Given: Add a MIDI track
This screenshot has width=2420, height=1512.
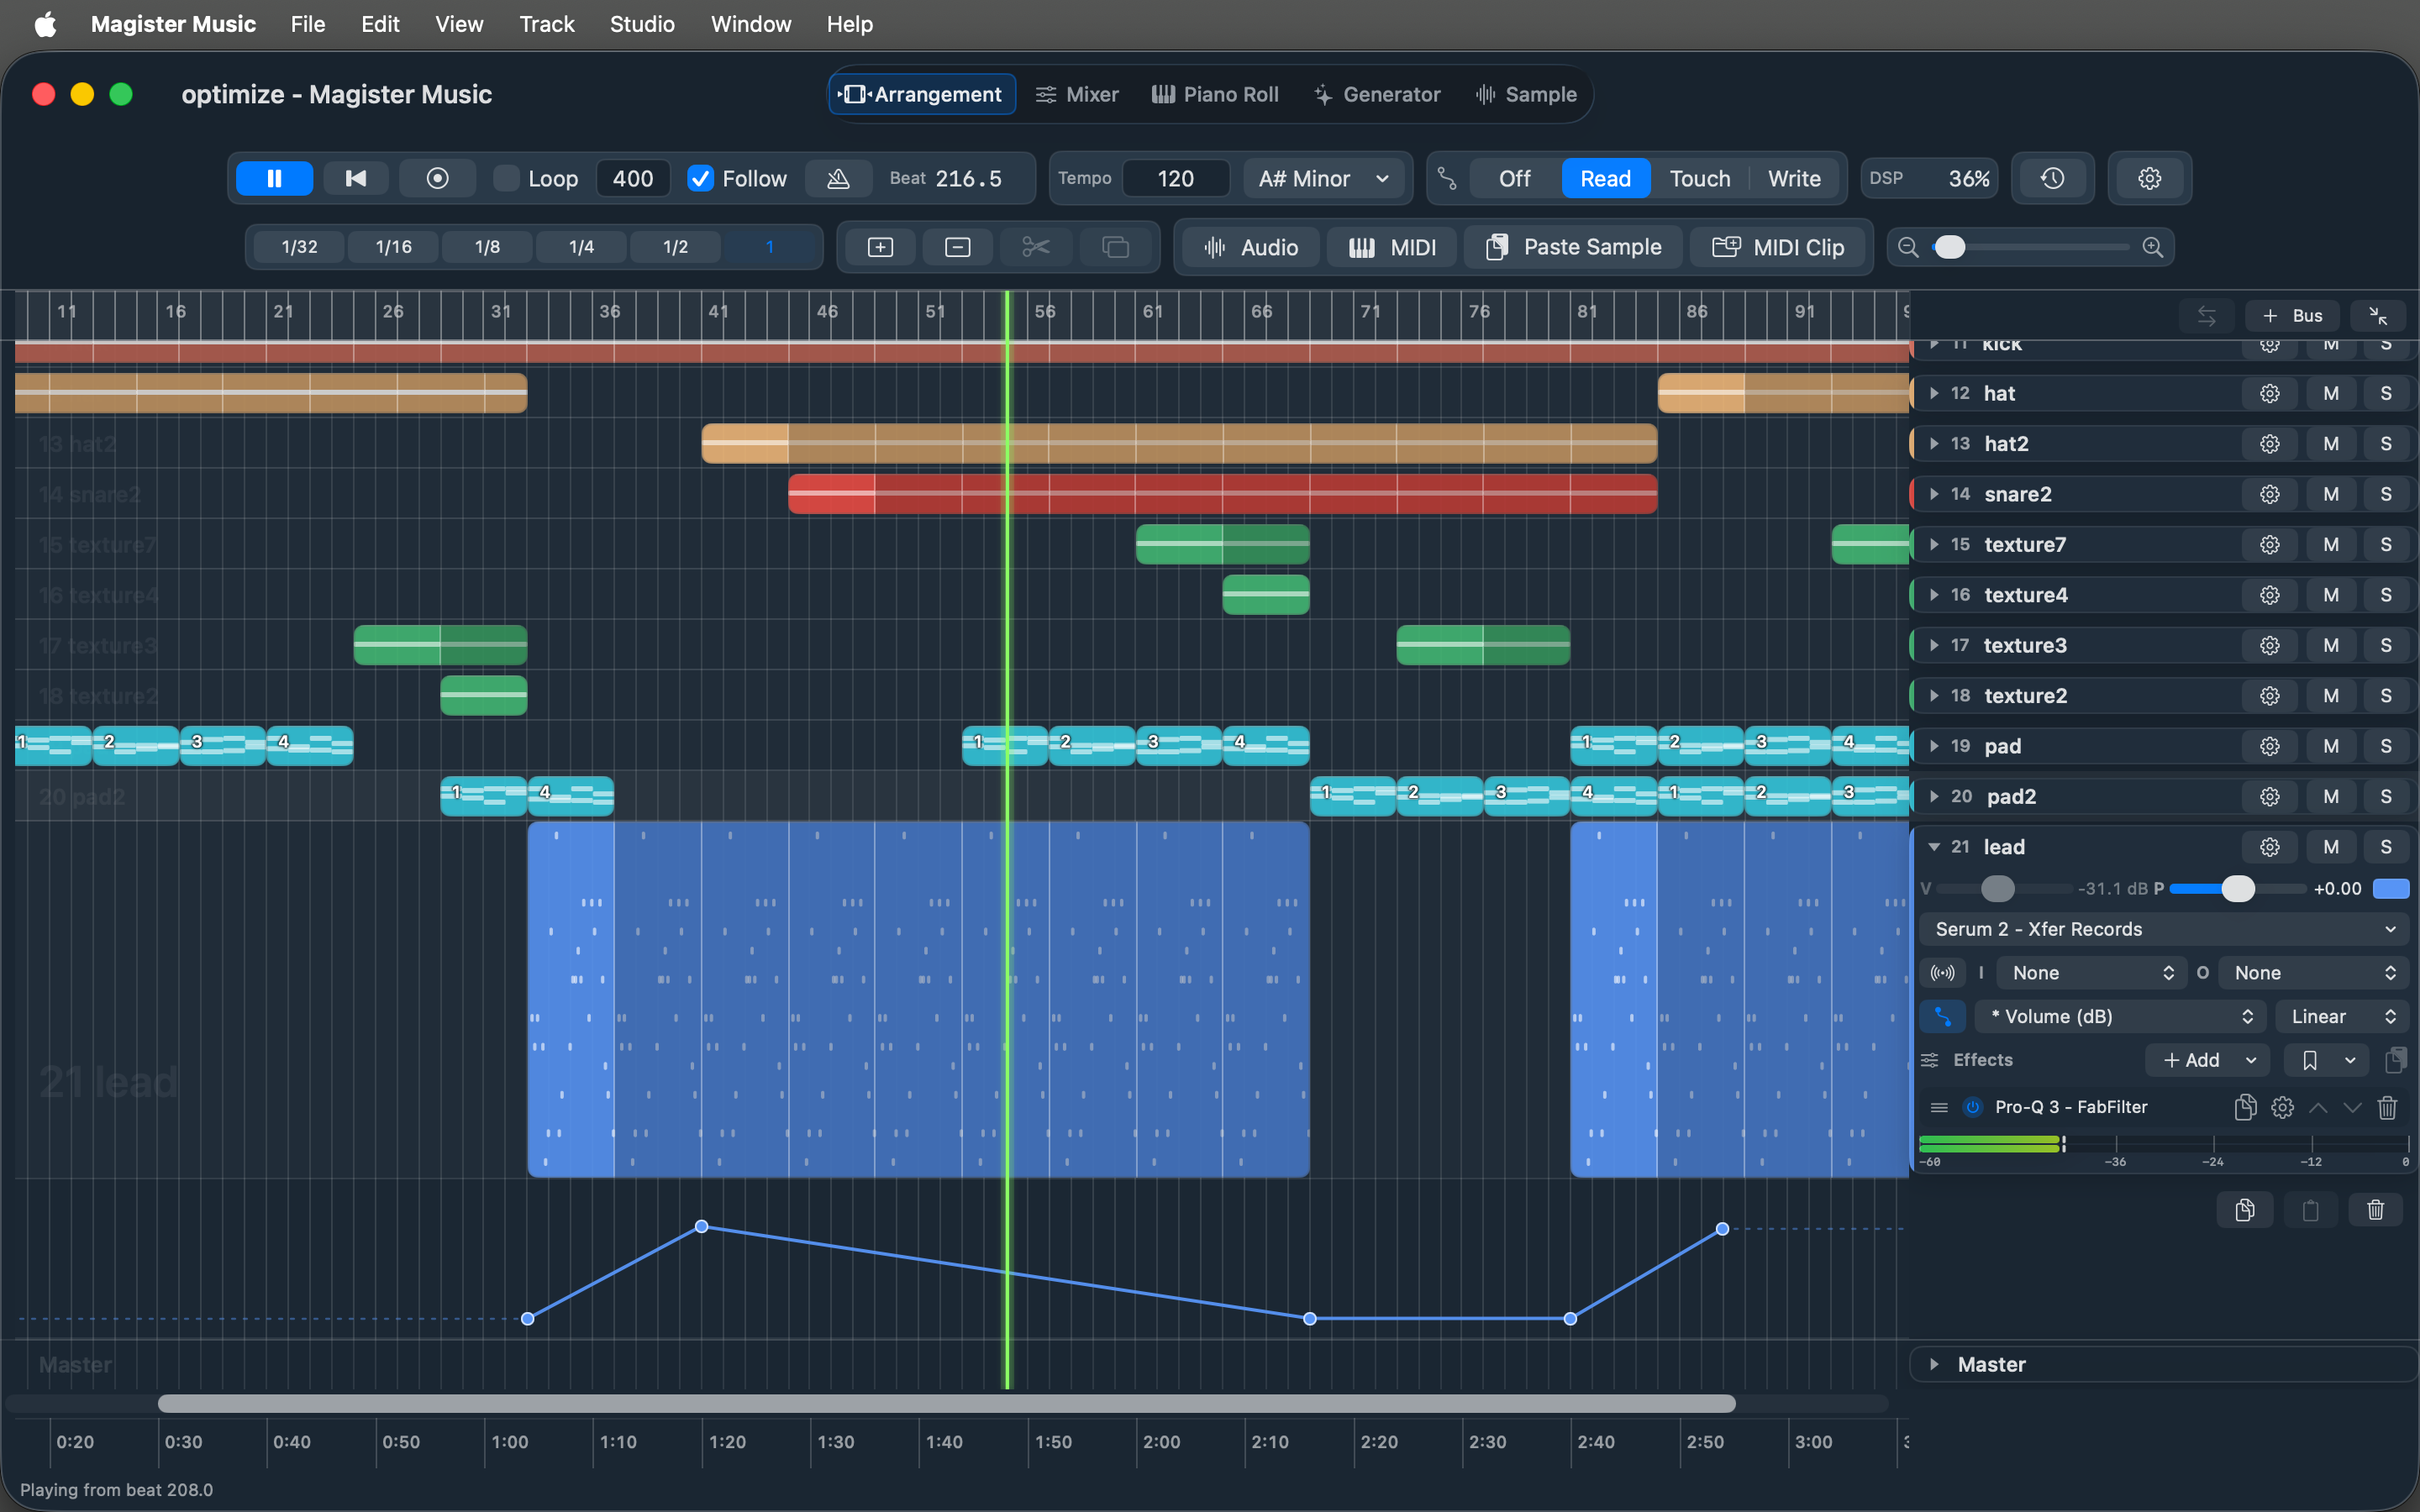Looking at the screenshot, I should point(1392,247).
